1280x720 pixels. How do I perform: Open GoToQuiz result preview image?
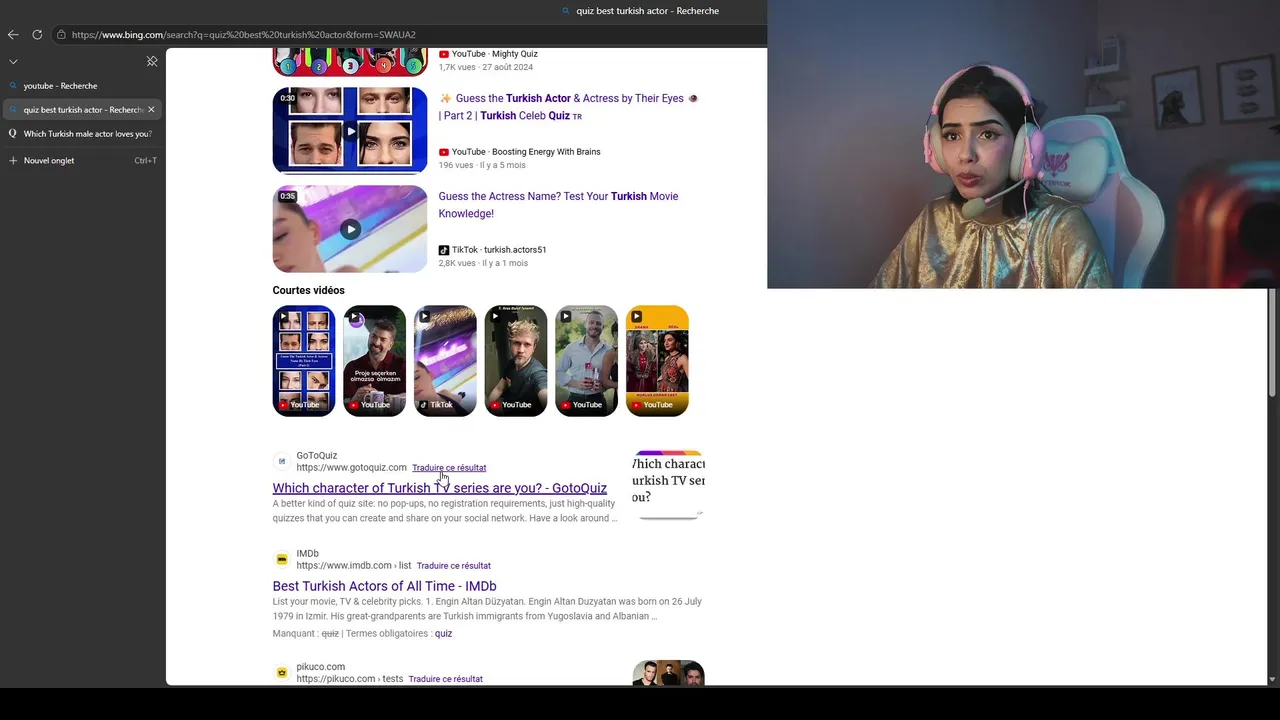coord(668,485)
